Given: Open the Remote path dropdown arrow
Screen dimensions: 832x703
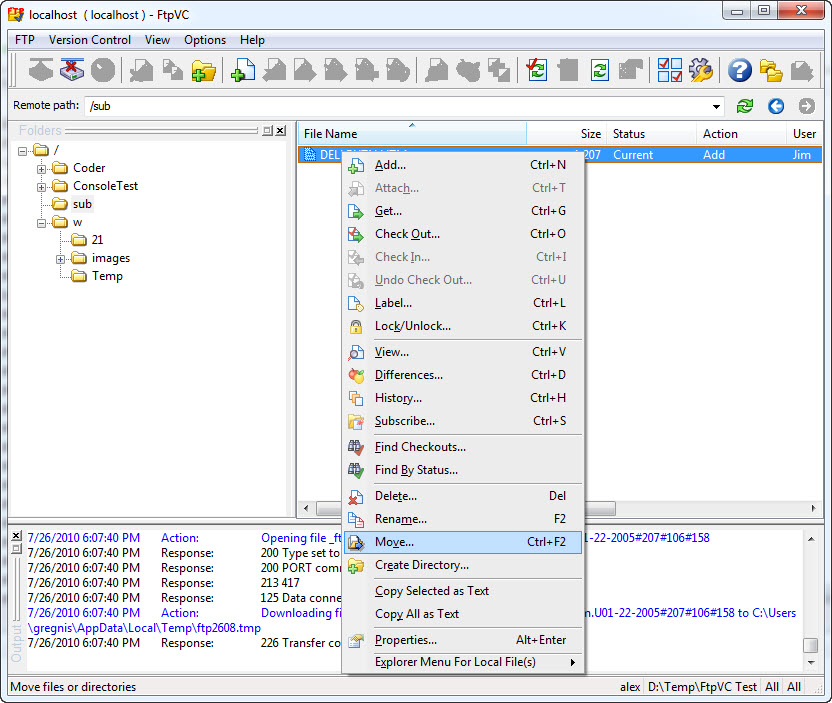Looking at the screenshot, I should [x=716, y=107].
